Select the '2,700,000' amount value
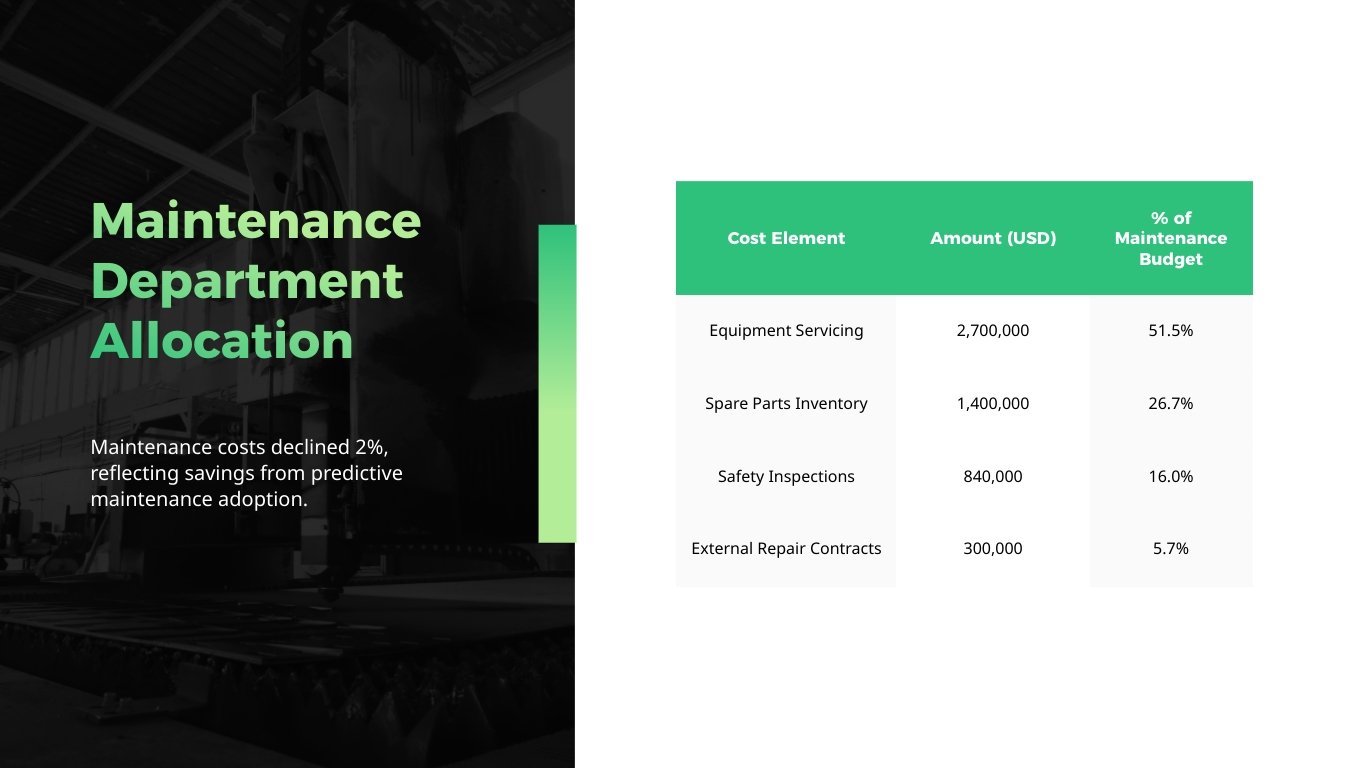The height and width of the screenshot is (768, 1366). click(x=993, y=330)
